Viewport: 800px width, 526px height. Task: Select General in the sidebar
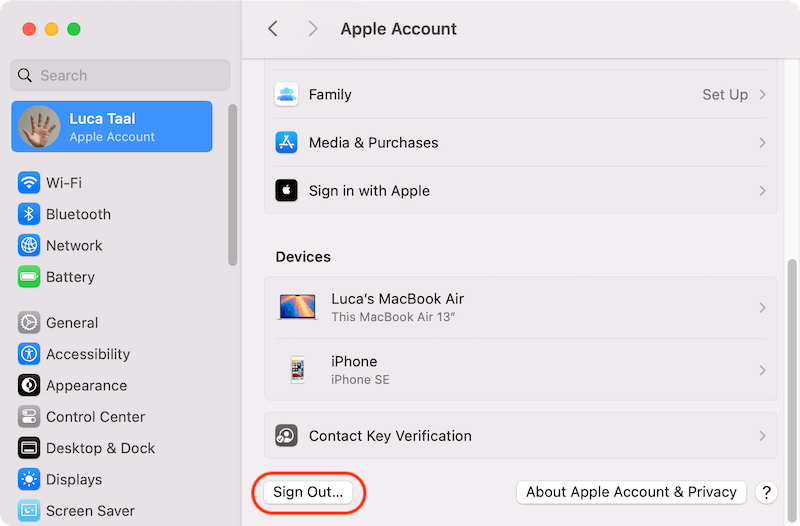pos(72,322)
